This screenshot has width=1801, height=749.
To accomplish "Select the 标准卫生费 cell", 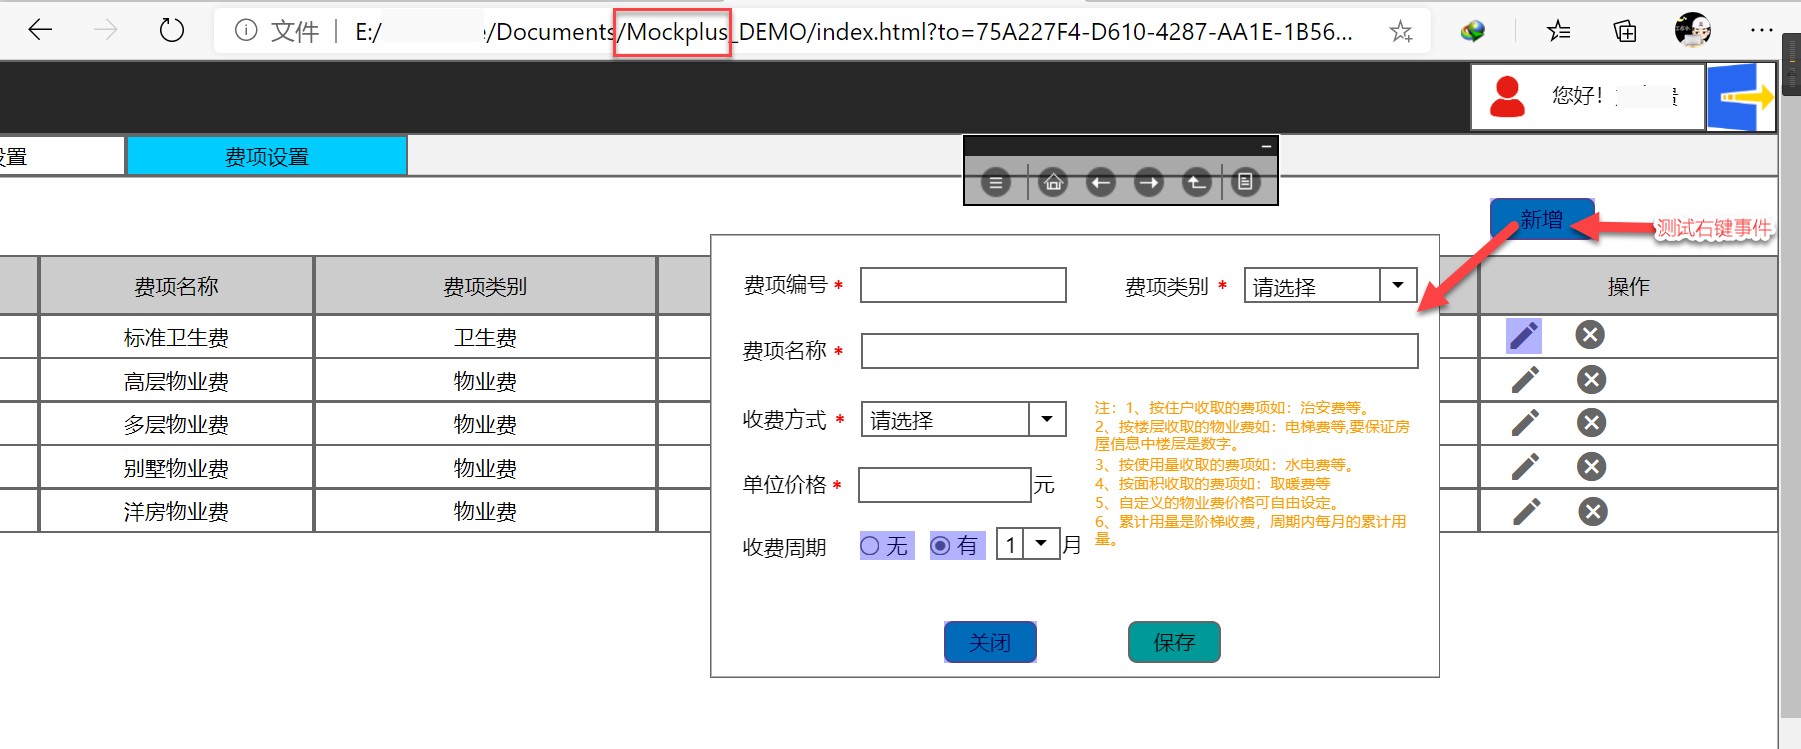I will click(176, 337).
